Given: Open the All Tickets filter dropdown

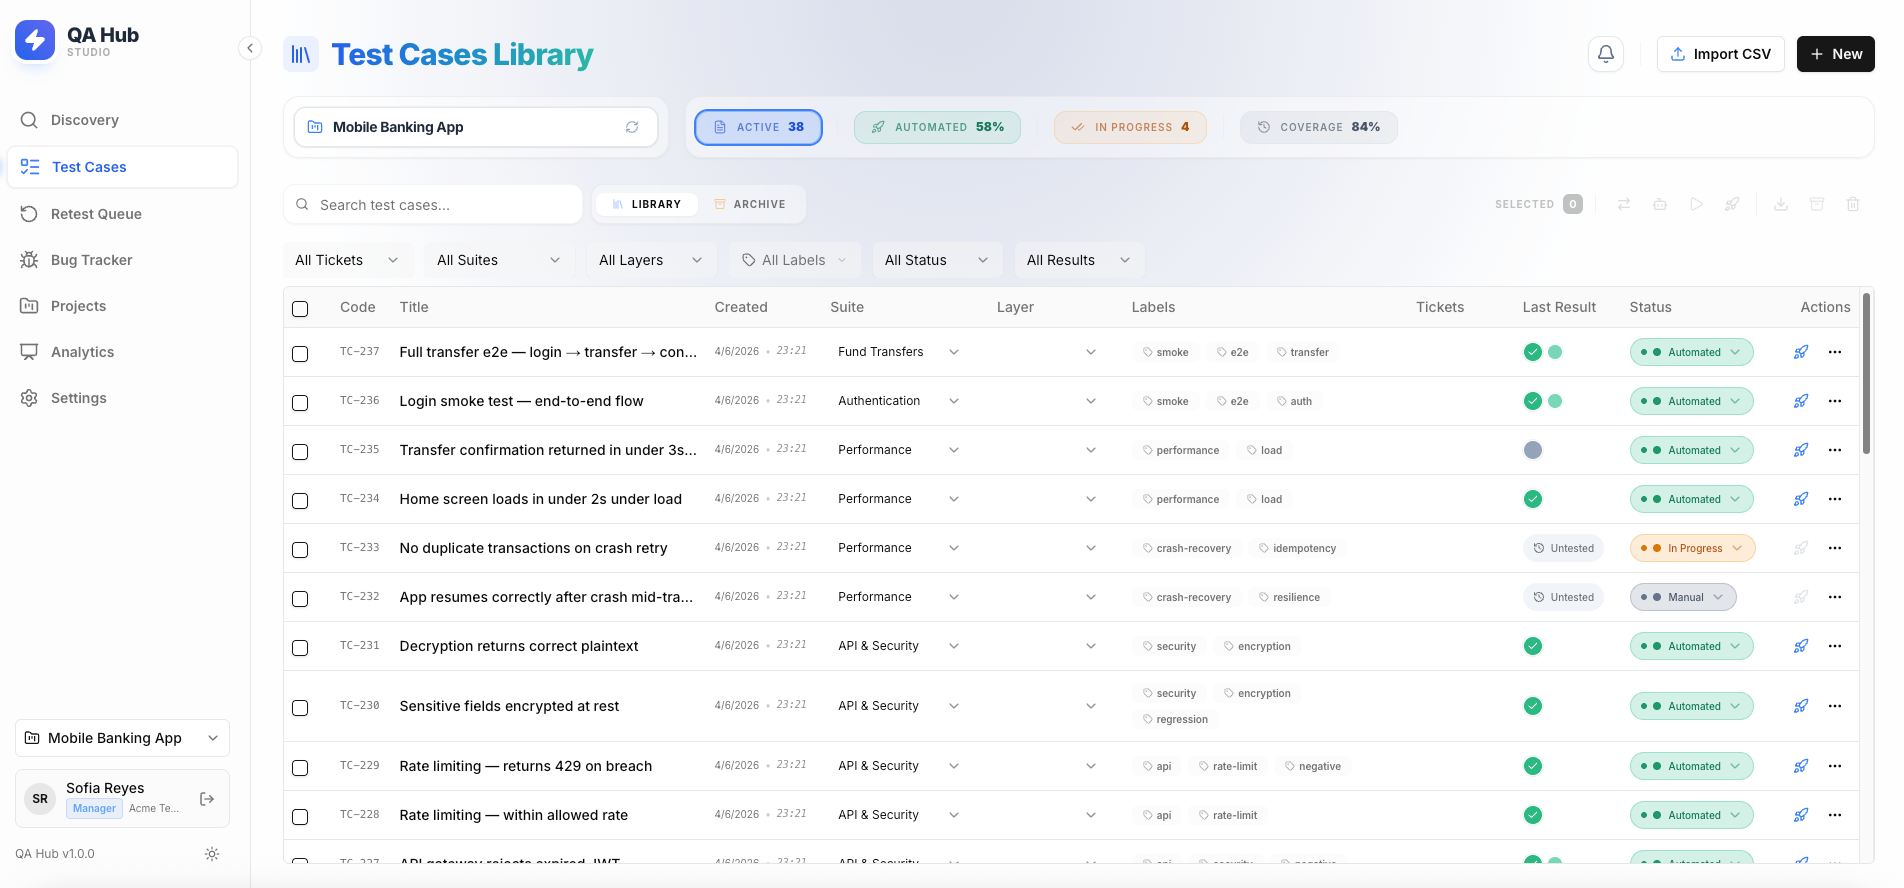Looking at the screenshot, I should tap(347, 260).
